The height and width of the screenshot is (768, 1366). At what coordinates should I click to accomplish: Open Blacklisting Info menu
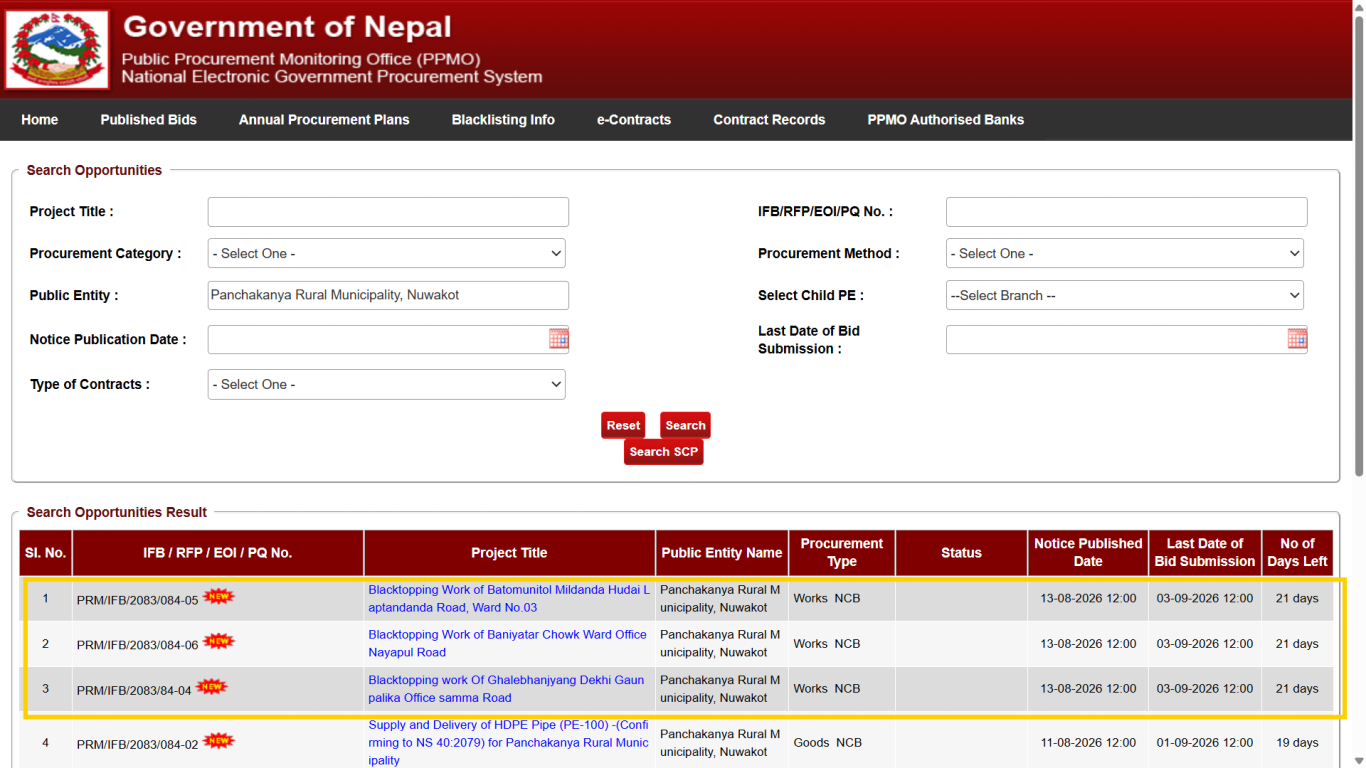503,120
